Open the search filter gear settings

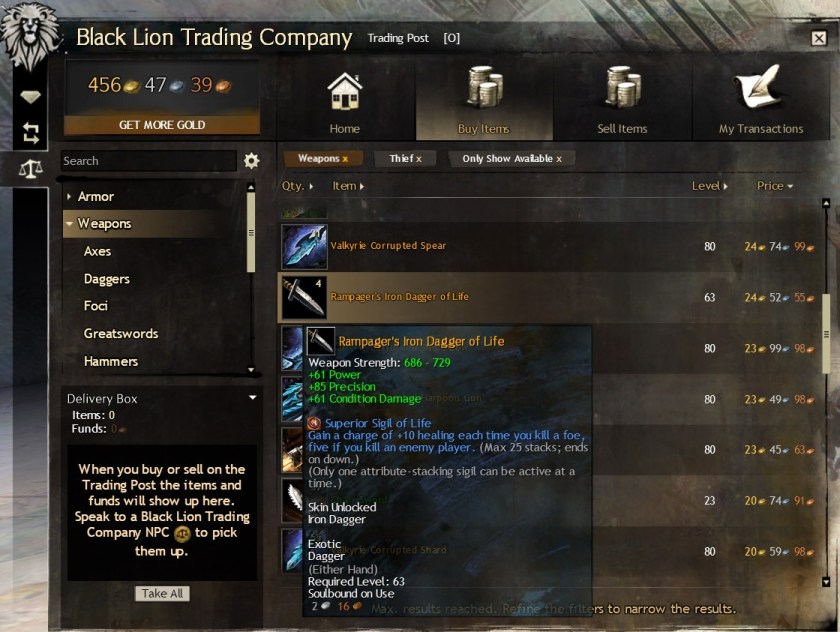(x=251, y=161)
